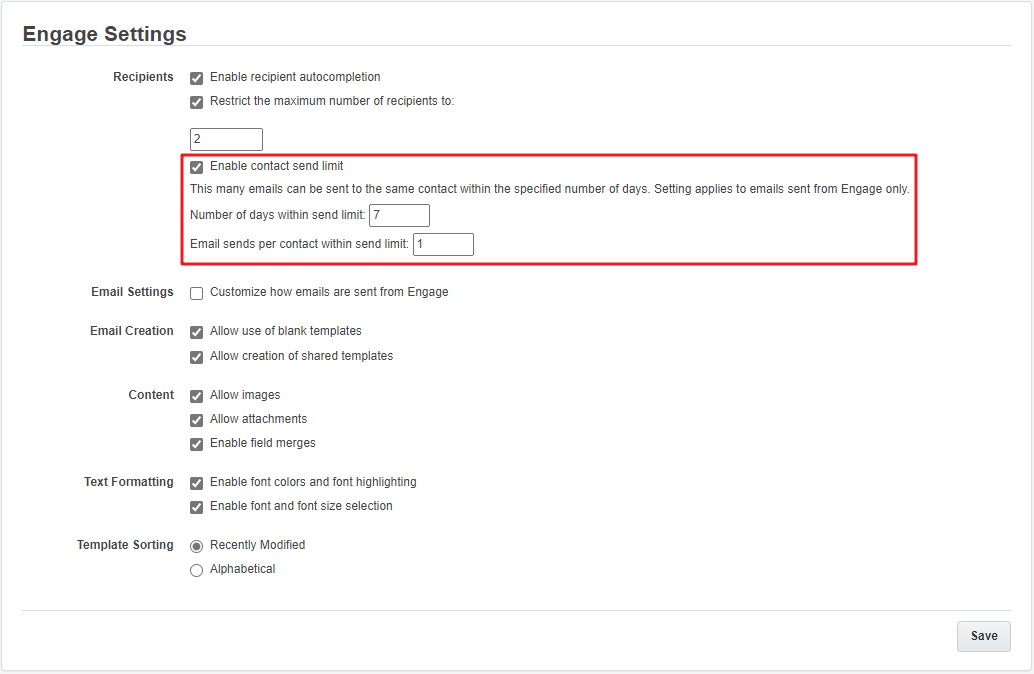
Task: Disable the Enable field merges checkbox
Action: click(x=197, y=444)
